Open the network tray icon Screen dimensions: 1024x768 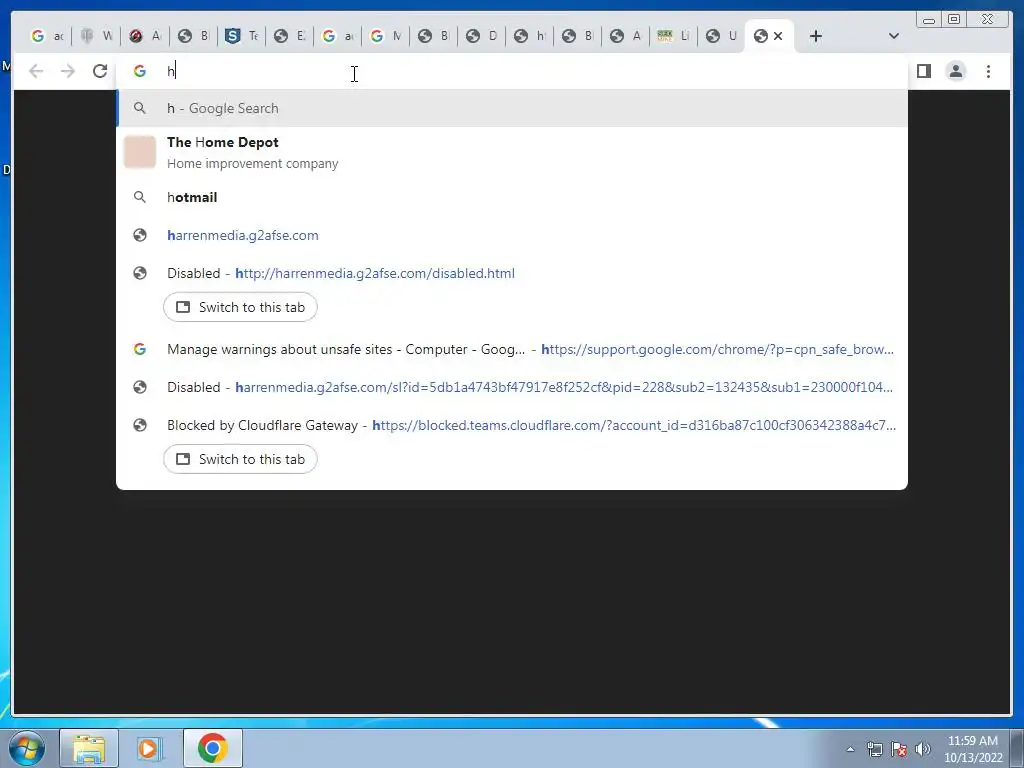click(x=874, y=749)
